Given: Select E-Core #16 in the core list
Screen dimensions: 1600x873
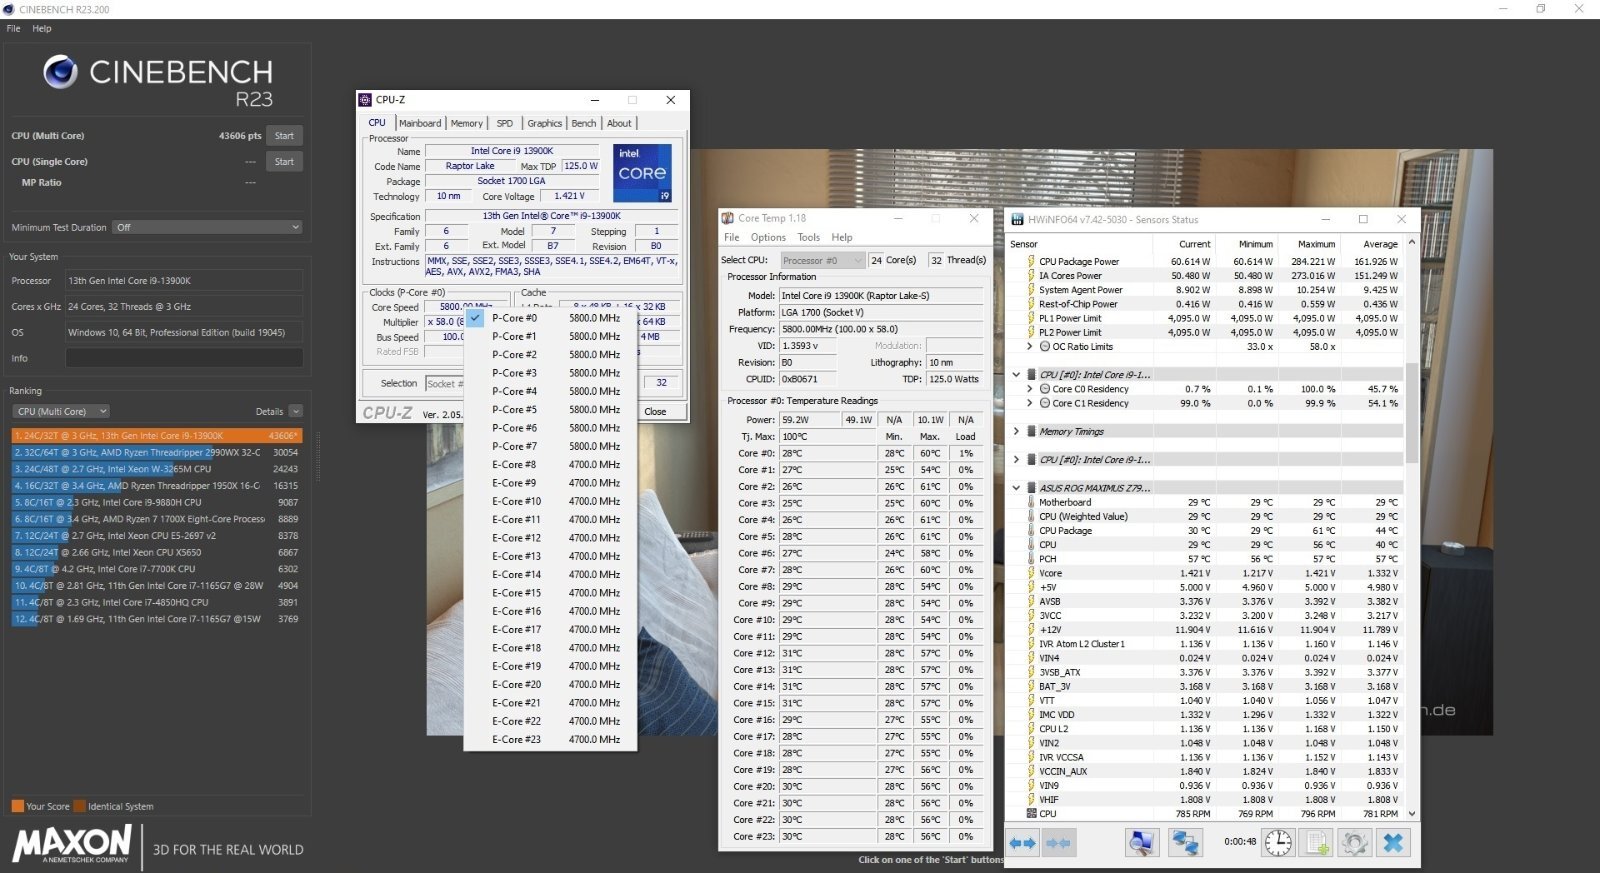Looking at the screenshot, I should point(551,611).
